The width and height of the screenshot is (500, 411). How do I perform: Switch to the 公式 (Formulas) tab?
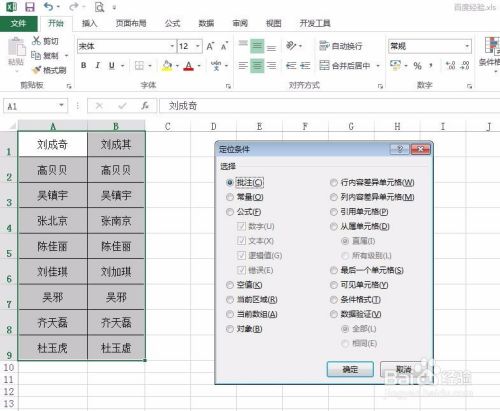(x=172, y=23)
